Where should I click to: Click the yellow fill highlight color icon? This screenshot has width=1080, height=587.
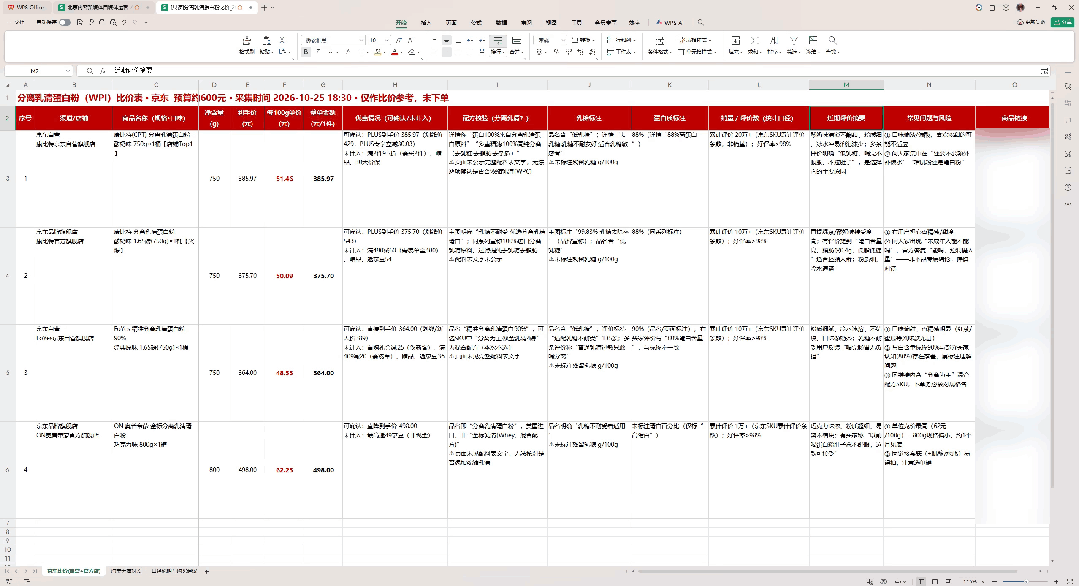tap(377, 52)
